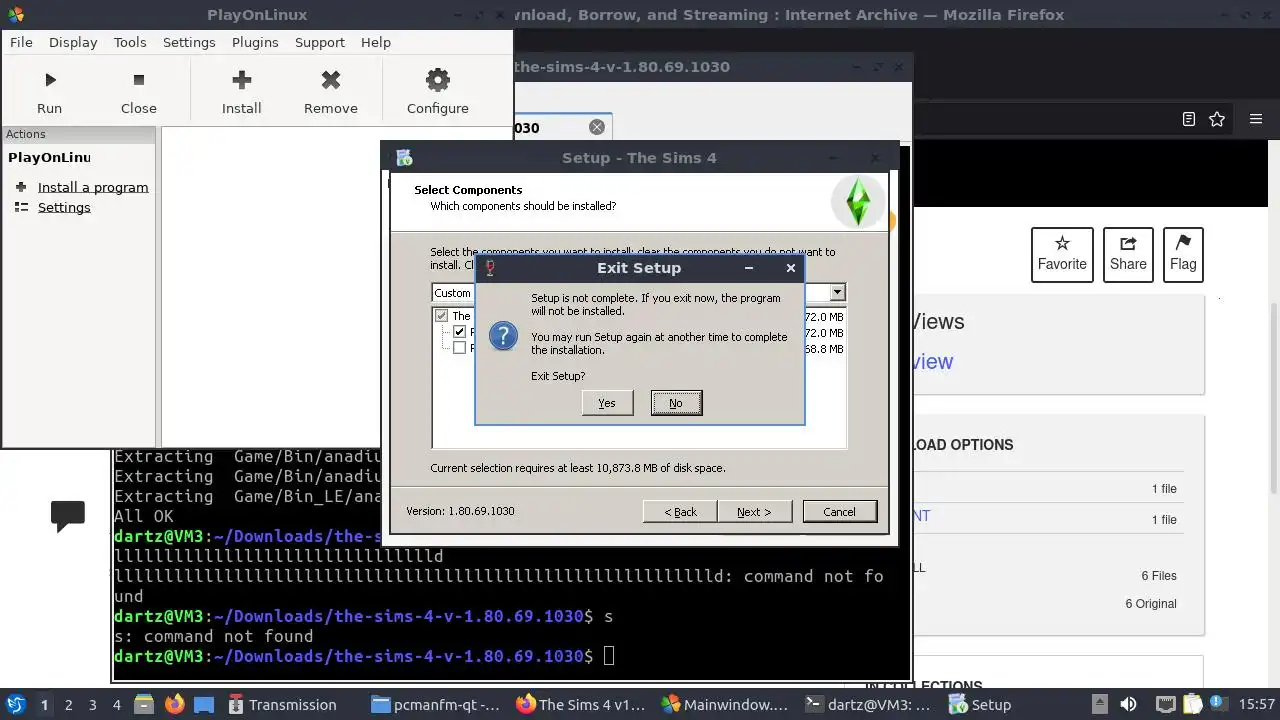Click the Sims plumbob logo in Setup header
1280x720 pixels.
(x=858, y=202)
